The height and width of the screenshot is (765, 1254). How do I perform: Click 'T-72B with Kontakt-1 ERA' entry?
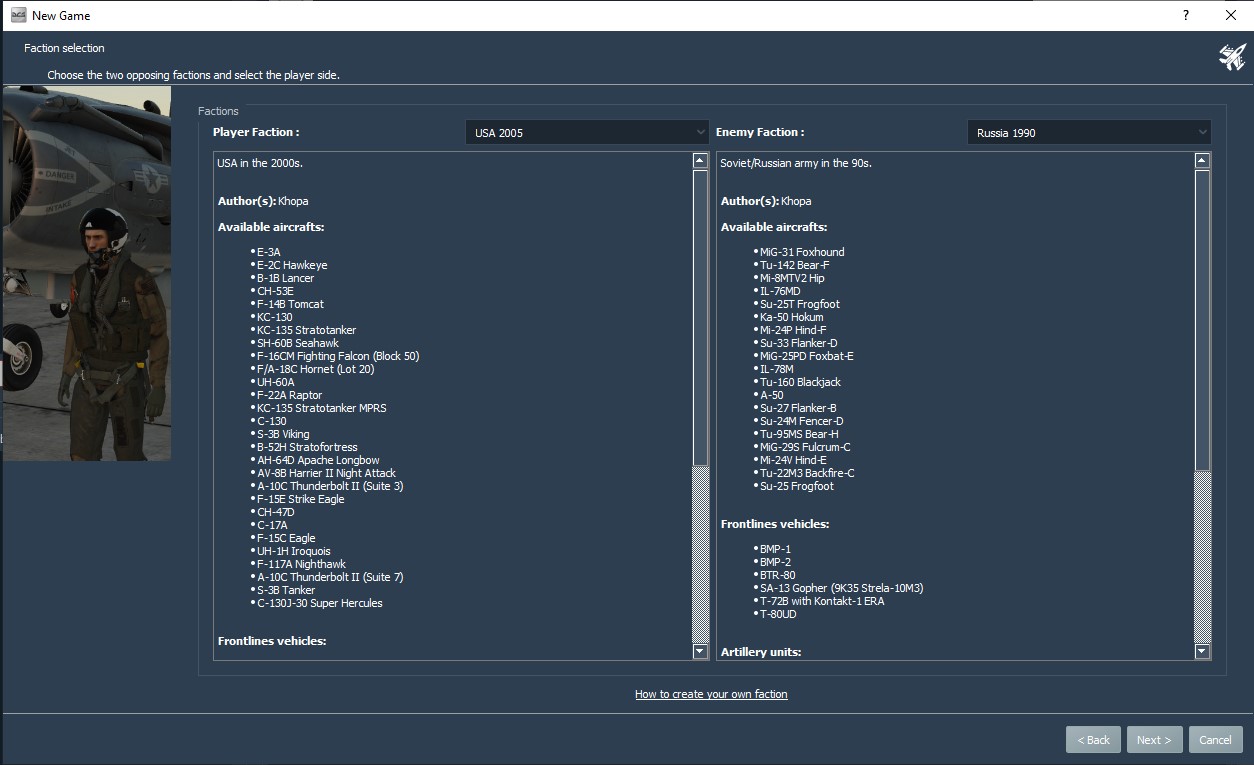(x=822, y=601)
